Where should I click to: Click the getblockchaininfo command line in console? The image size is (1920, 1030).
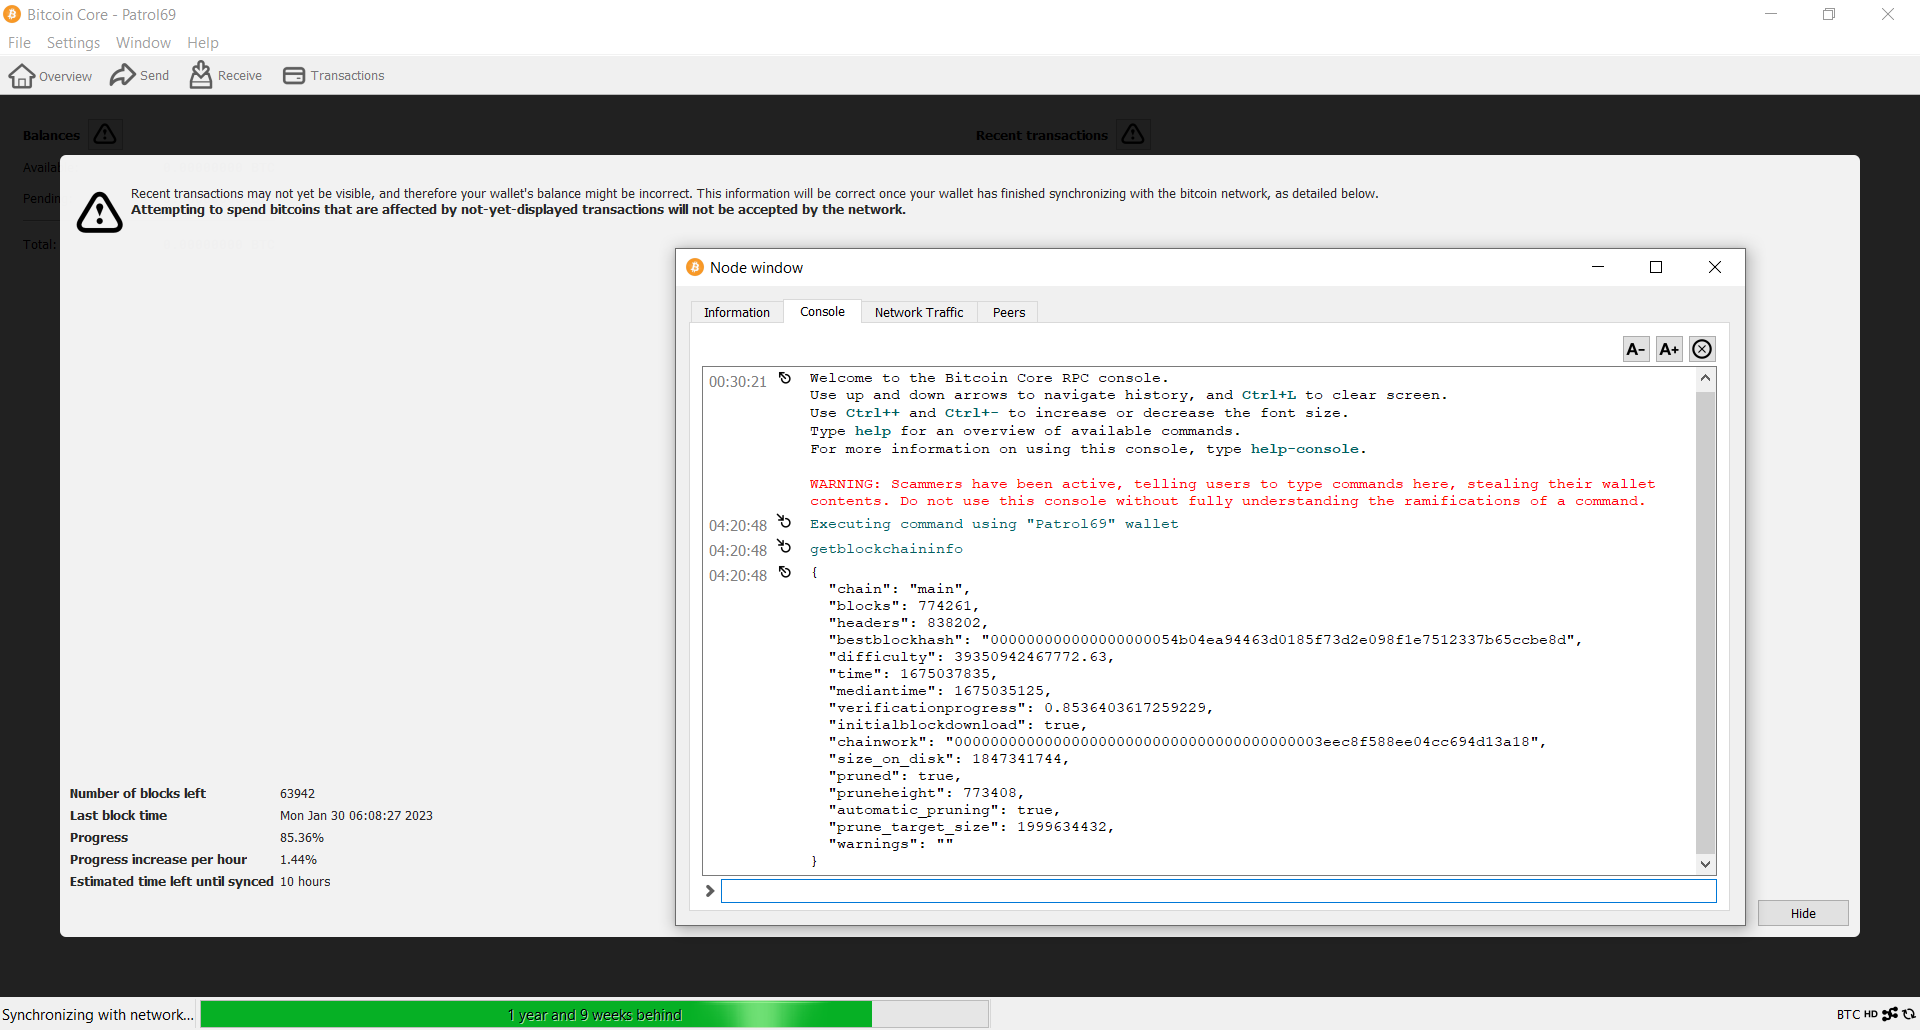[886, 549]
